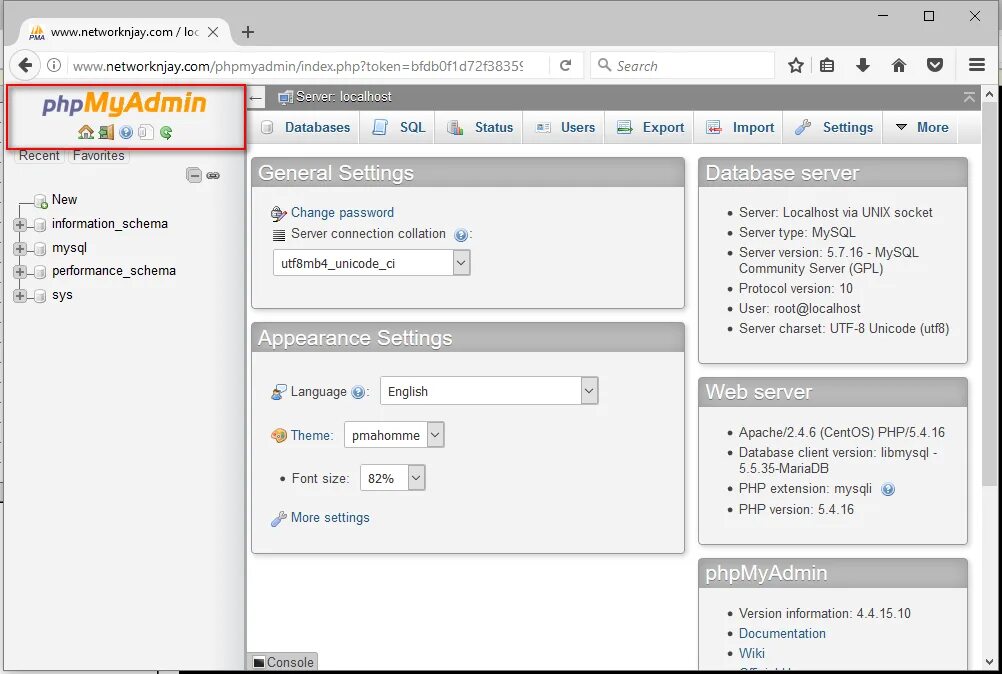This screenshot has height=674, width=1002.
Task: Expand the mysql database node
Action: pyautogui.click(x=19, y=247)
